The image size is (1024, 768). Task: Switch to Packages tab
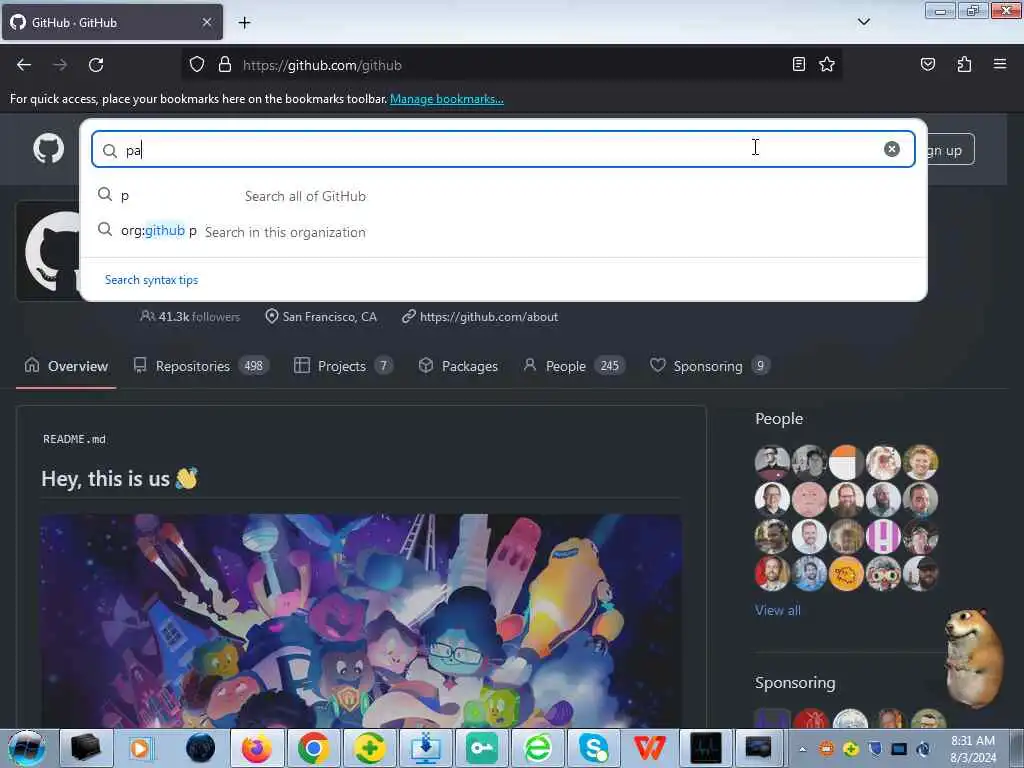(458, 366)
